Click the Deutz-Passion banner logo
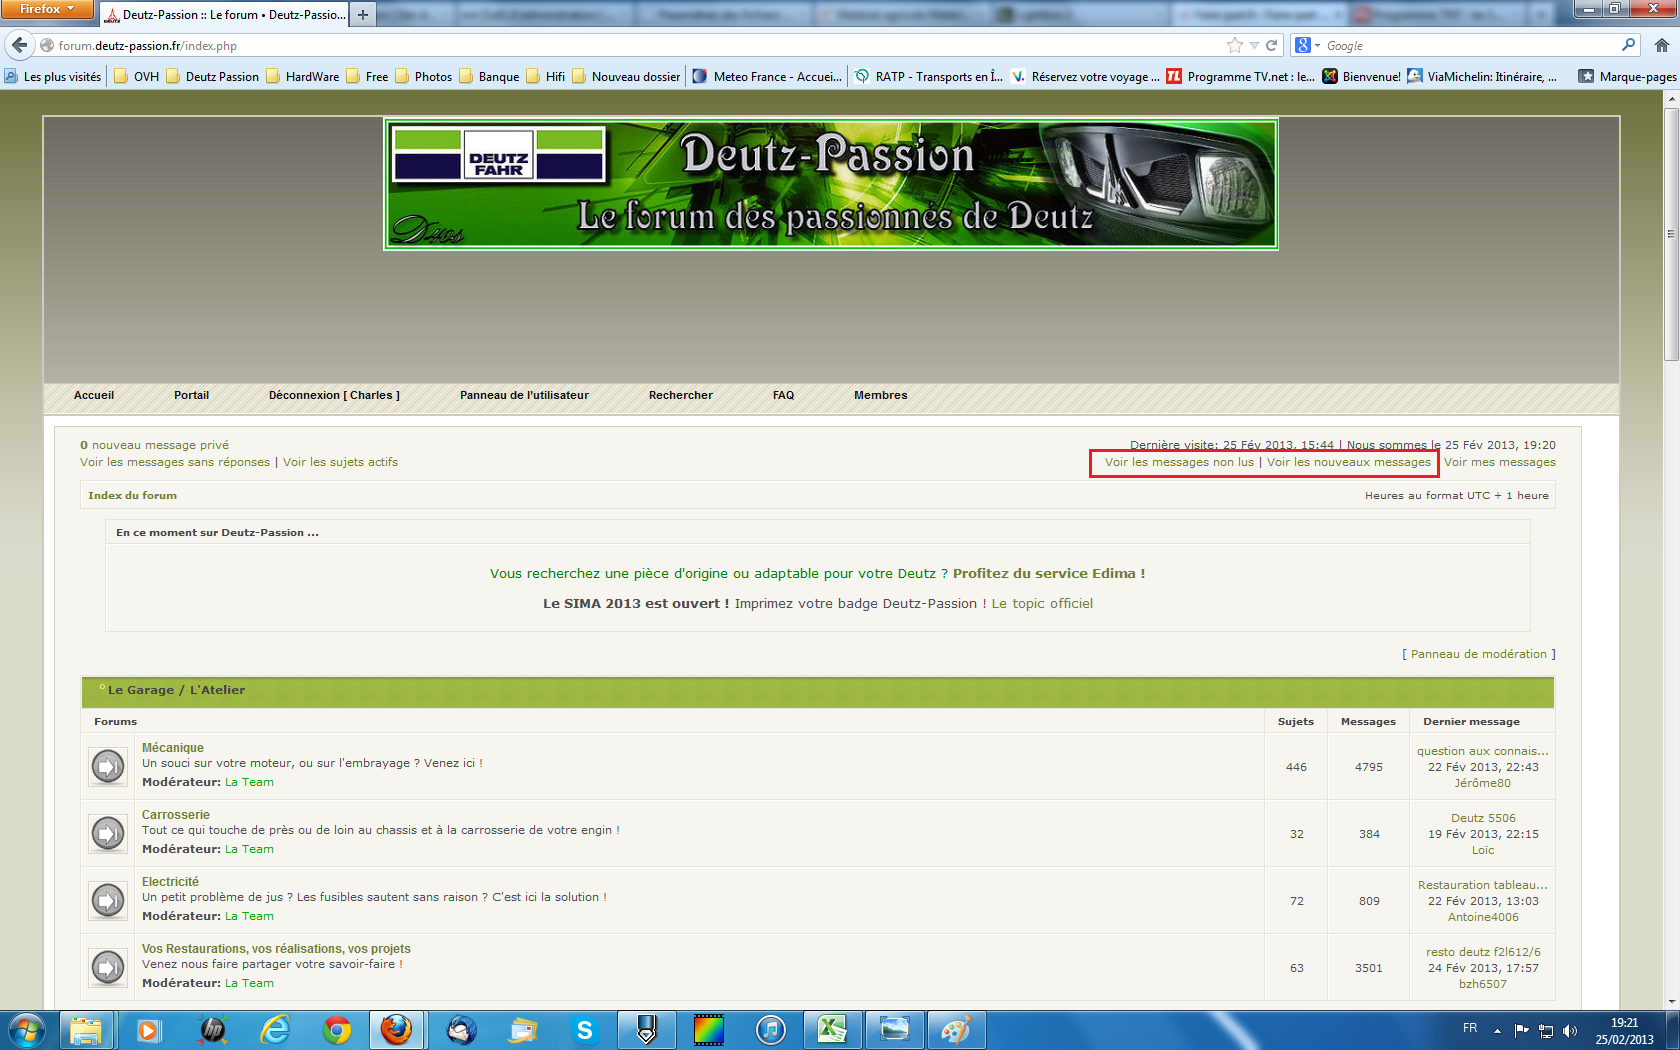1680x1050 pixels. (x=830, y=184)
